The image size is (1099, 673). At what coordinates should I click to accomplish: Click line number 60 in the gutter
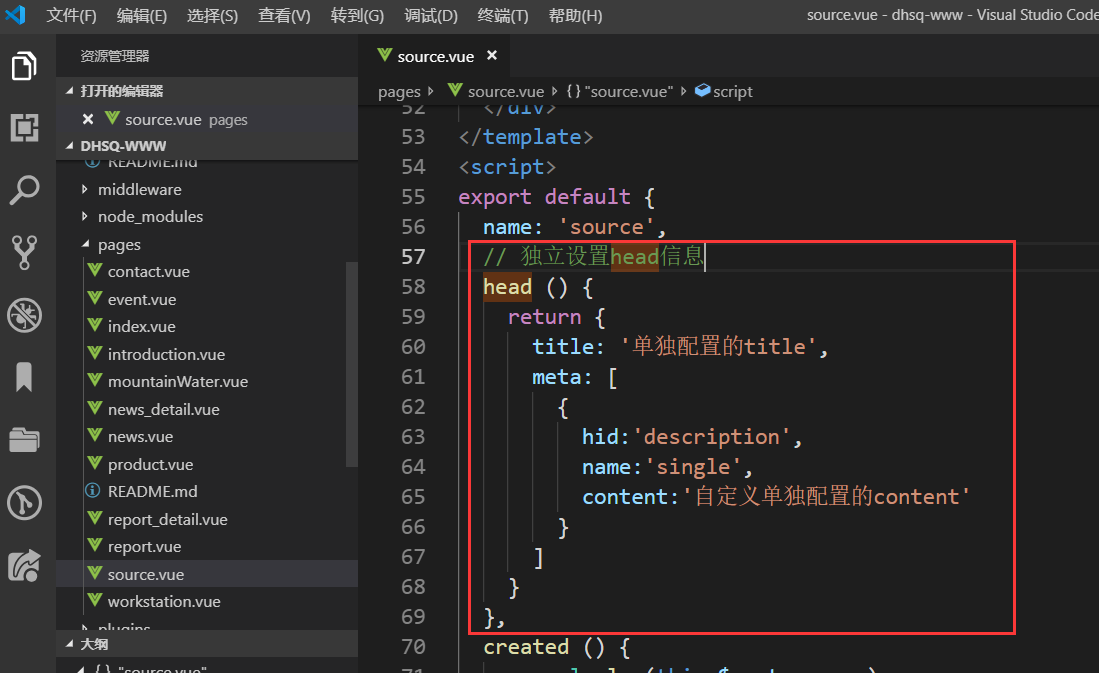(413, 347)
